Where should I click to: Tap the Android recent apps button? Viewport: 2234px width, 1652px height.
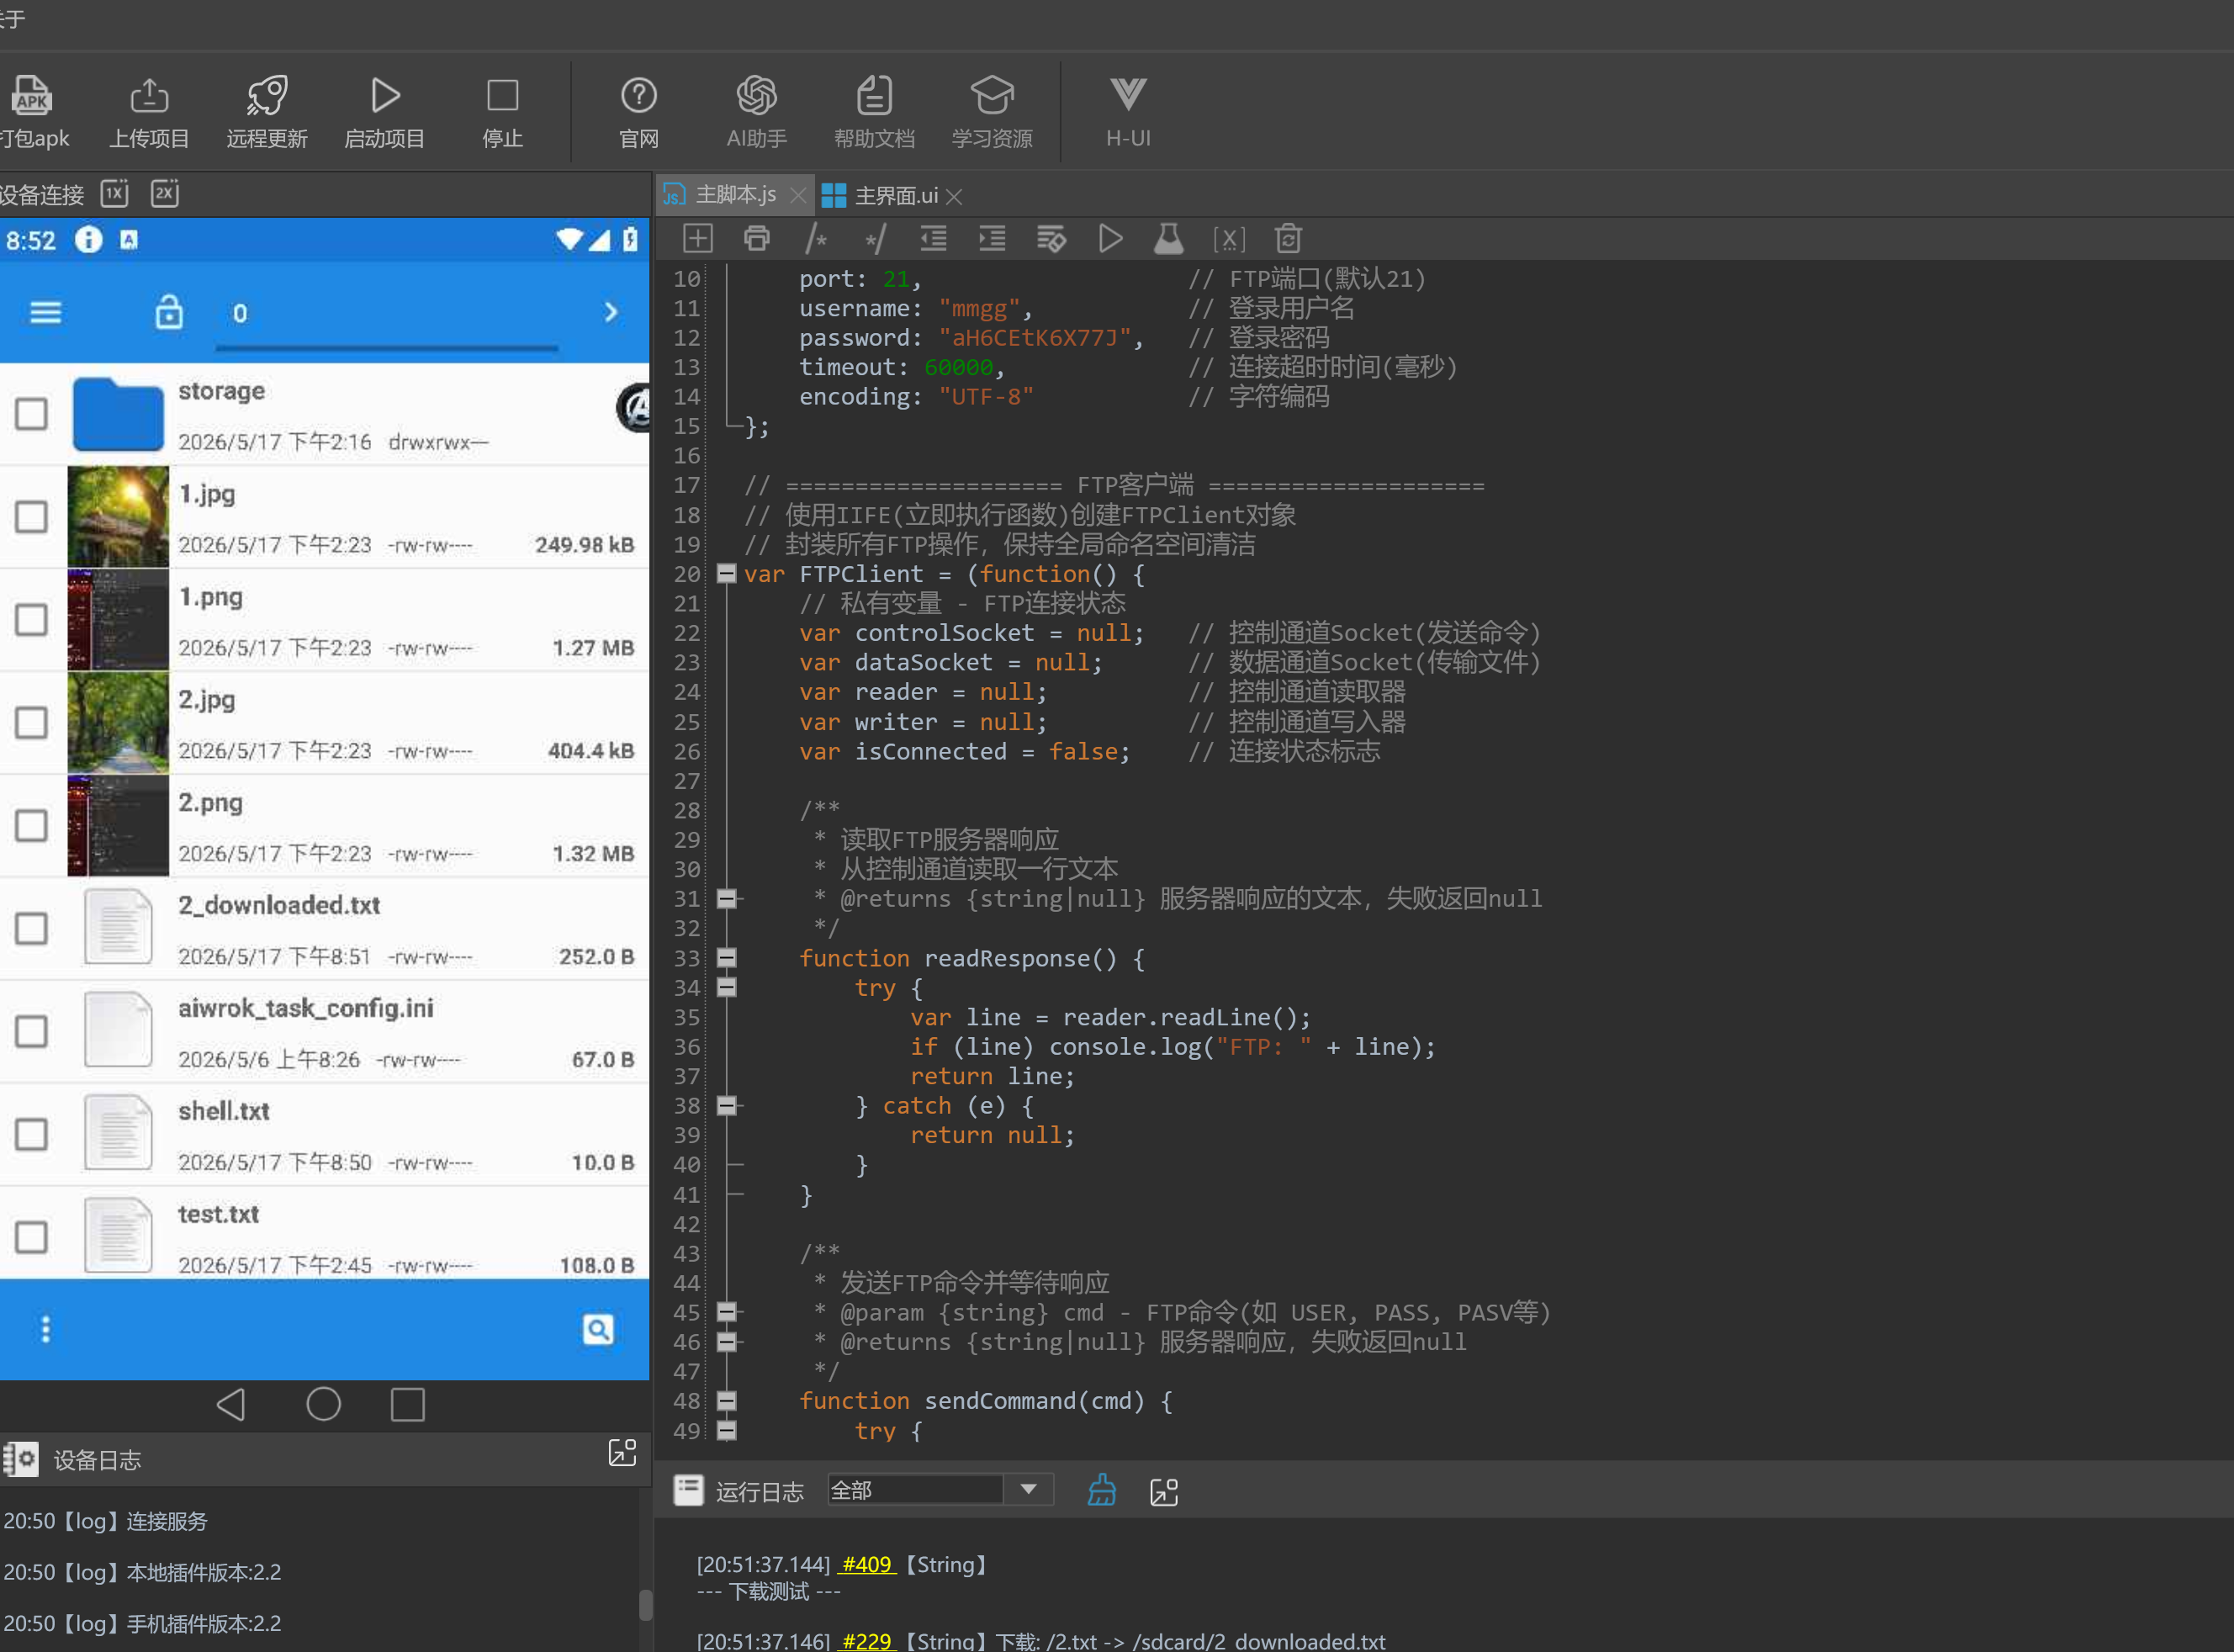coord(408,1404)
